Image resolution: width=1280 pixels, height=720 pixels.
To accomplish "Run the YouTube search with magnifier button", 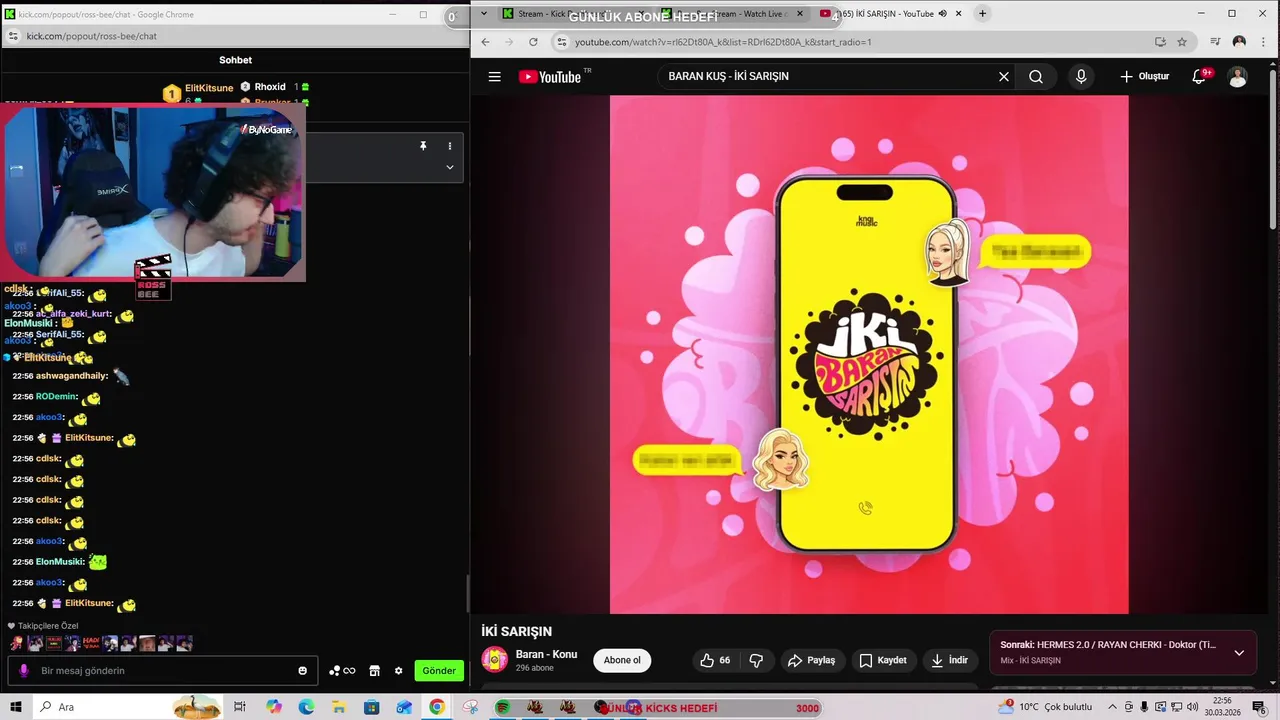I will pos(1036,77).
